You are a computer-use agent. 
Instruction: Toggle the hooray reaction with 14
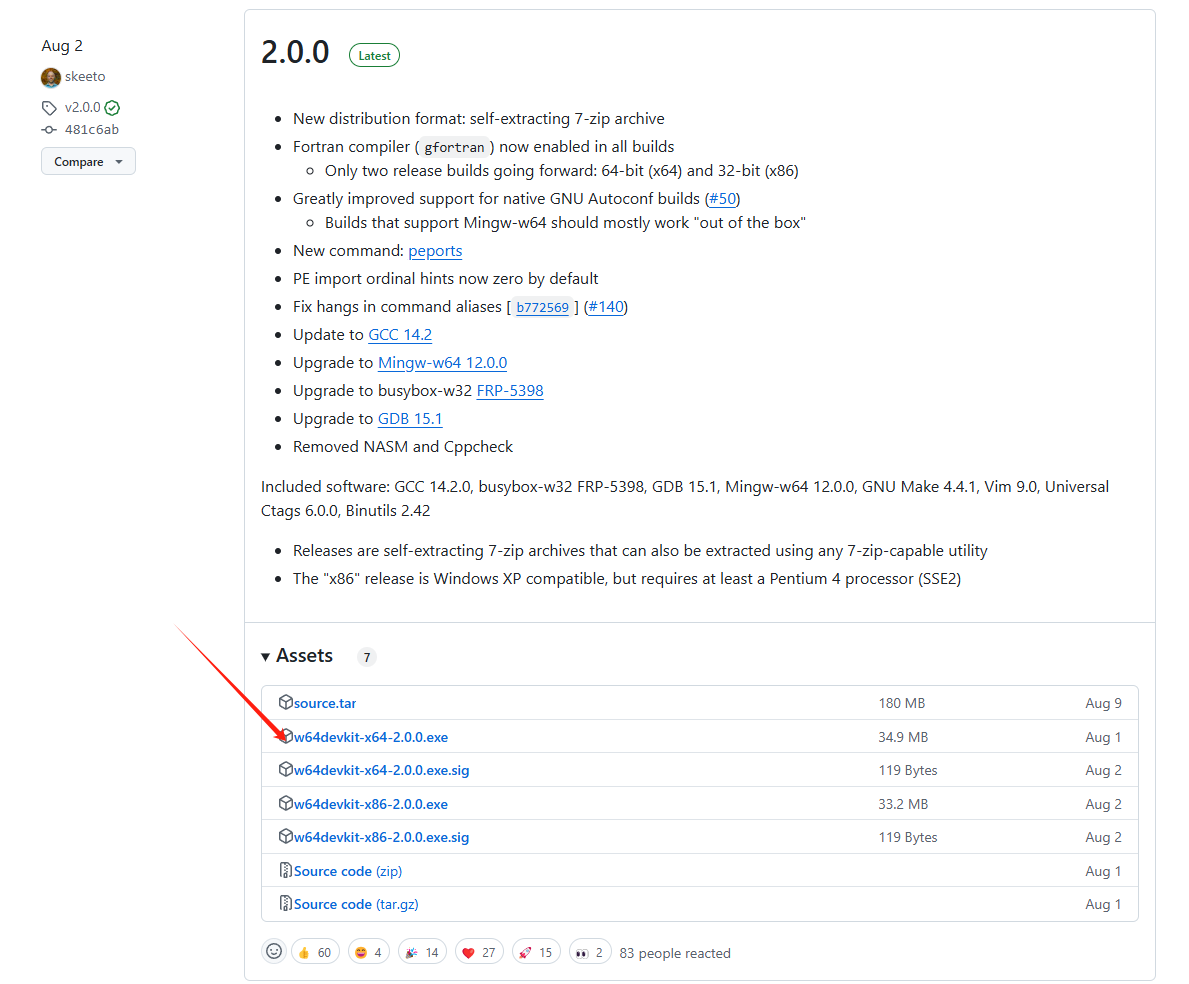(x=422, y=952)
